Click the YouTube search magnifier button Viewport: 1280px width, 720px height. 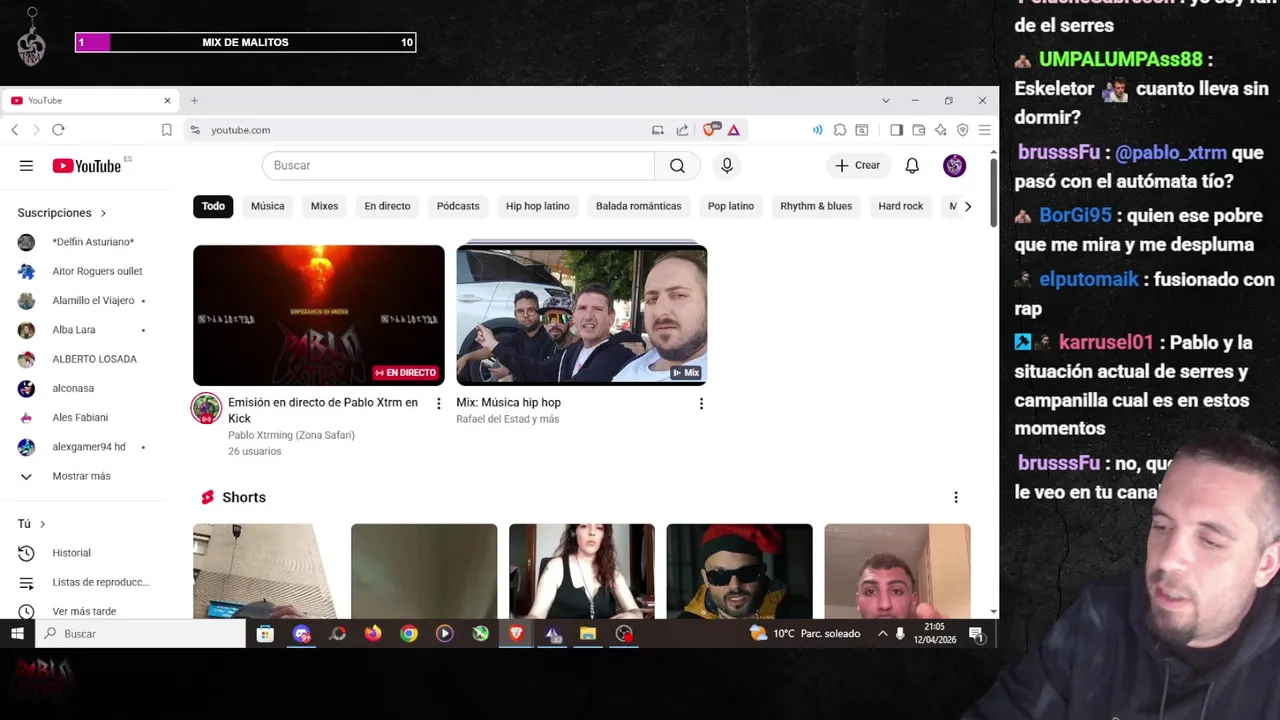click(x=677, y=166)
